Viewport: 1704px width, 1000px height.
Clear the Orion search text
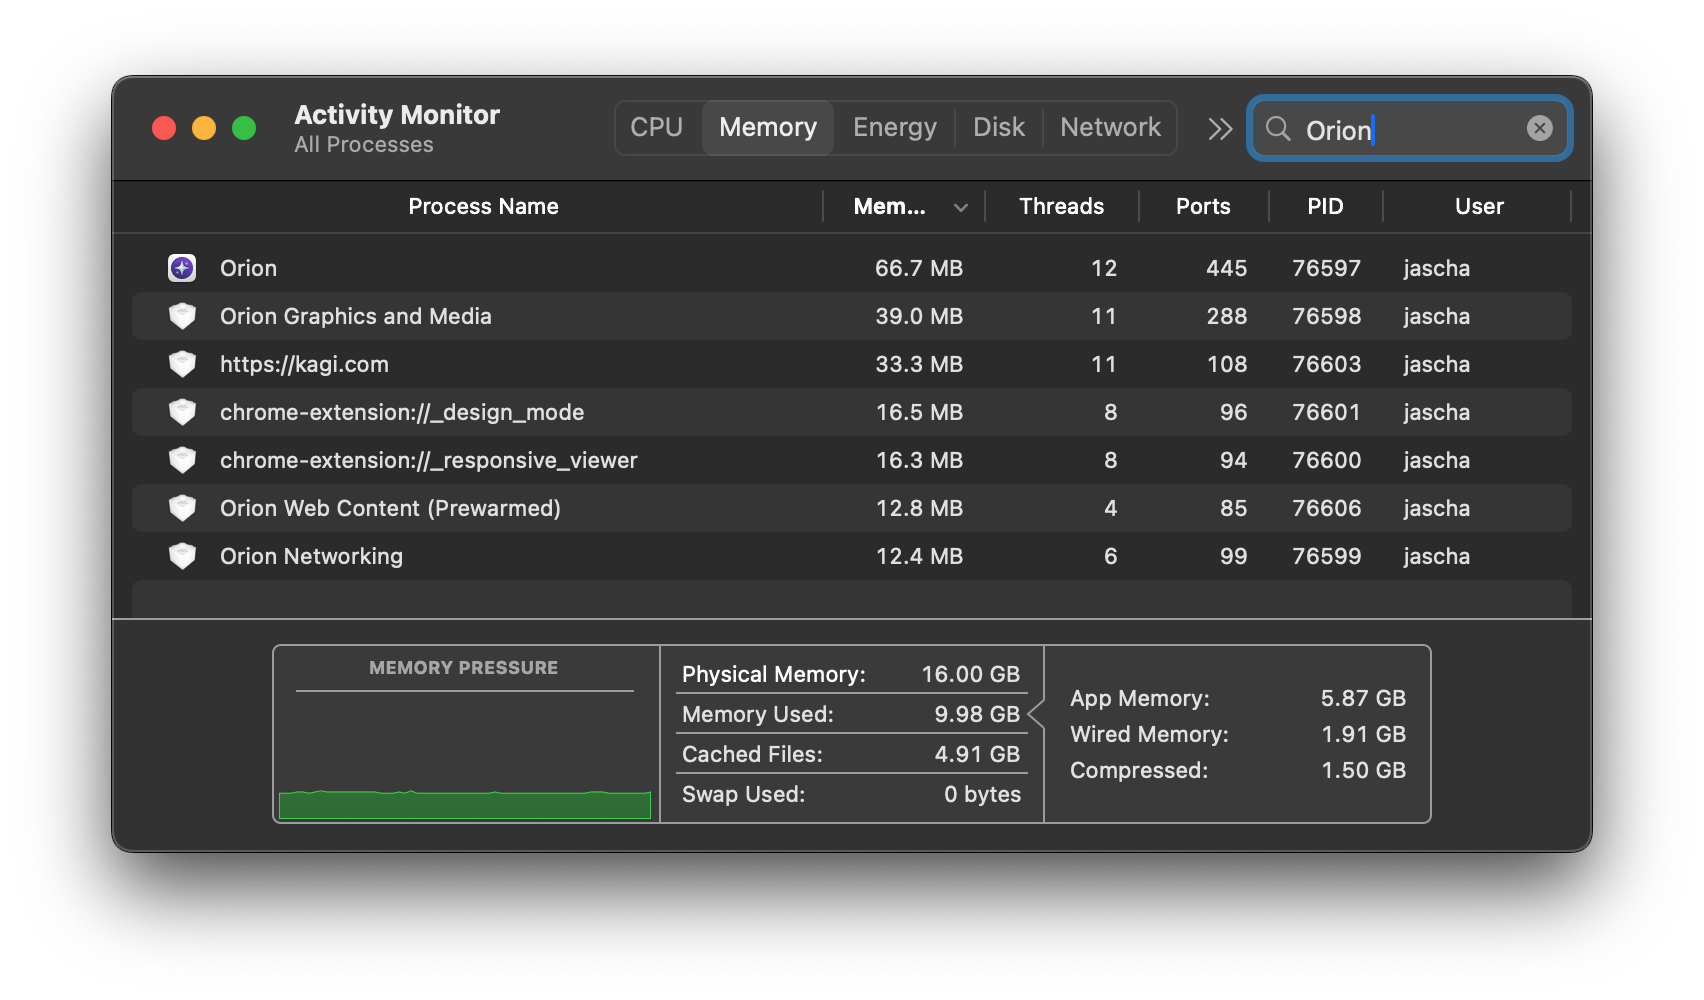pyautogui.click(x=1540, y=128)
